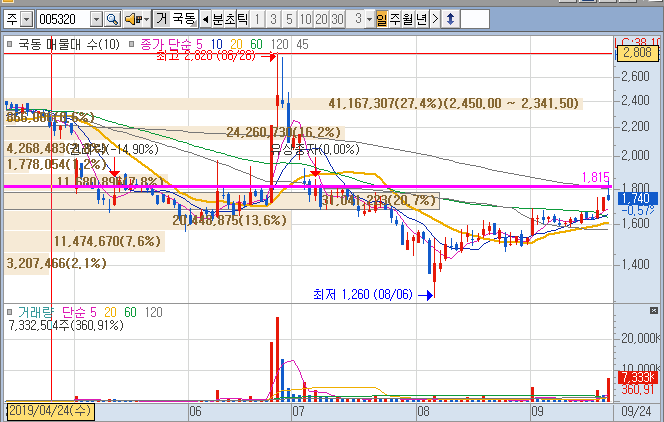Click the magenta 5 moving average label
This screenshot has height=422, width=664.
pyautogui.click(x=199, y=44)
